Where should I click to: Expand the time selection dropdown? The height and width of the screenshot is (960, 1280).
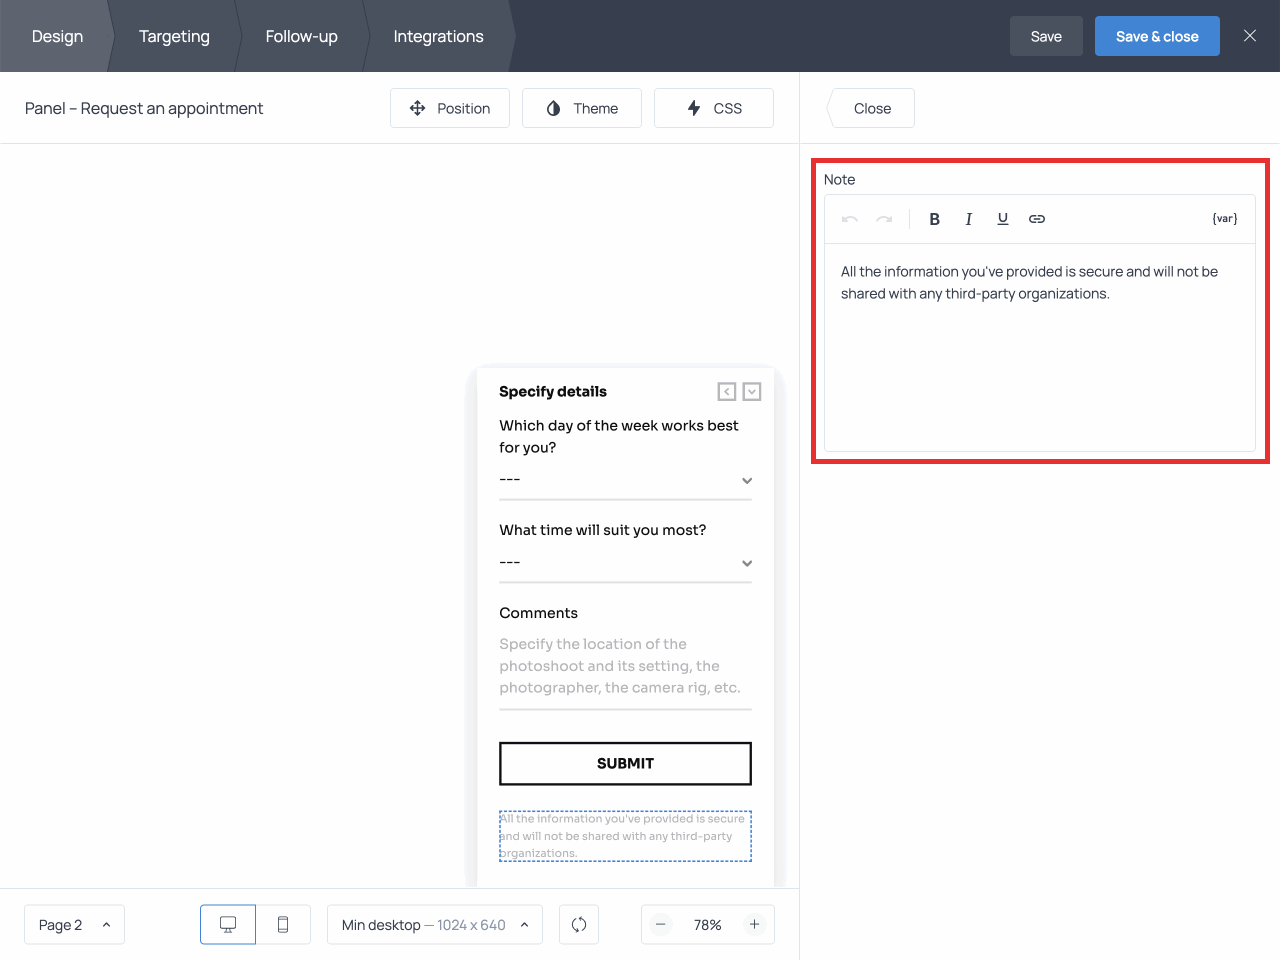pyautogui.click(x=625, y=563)
